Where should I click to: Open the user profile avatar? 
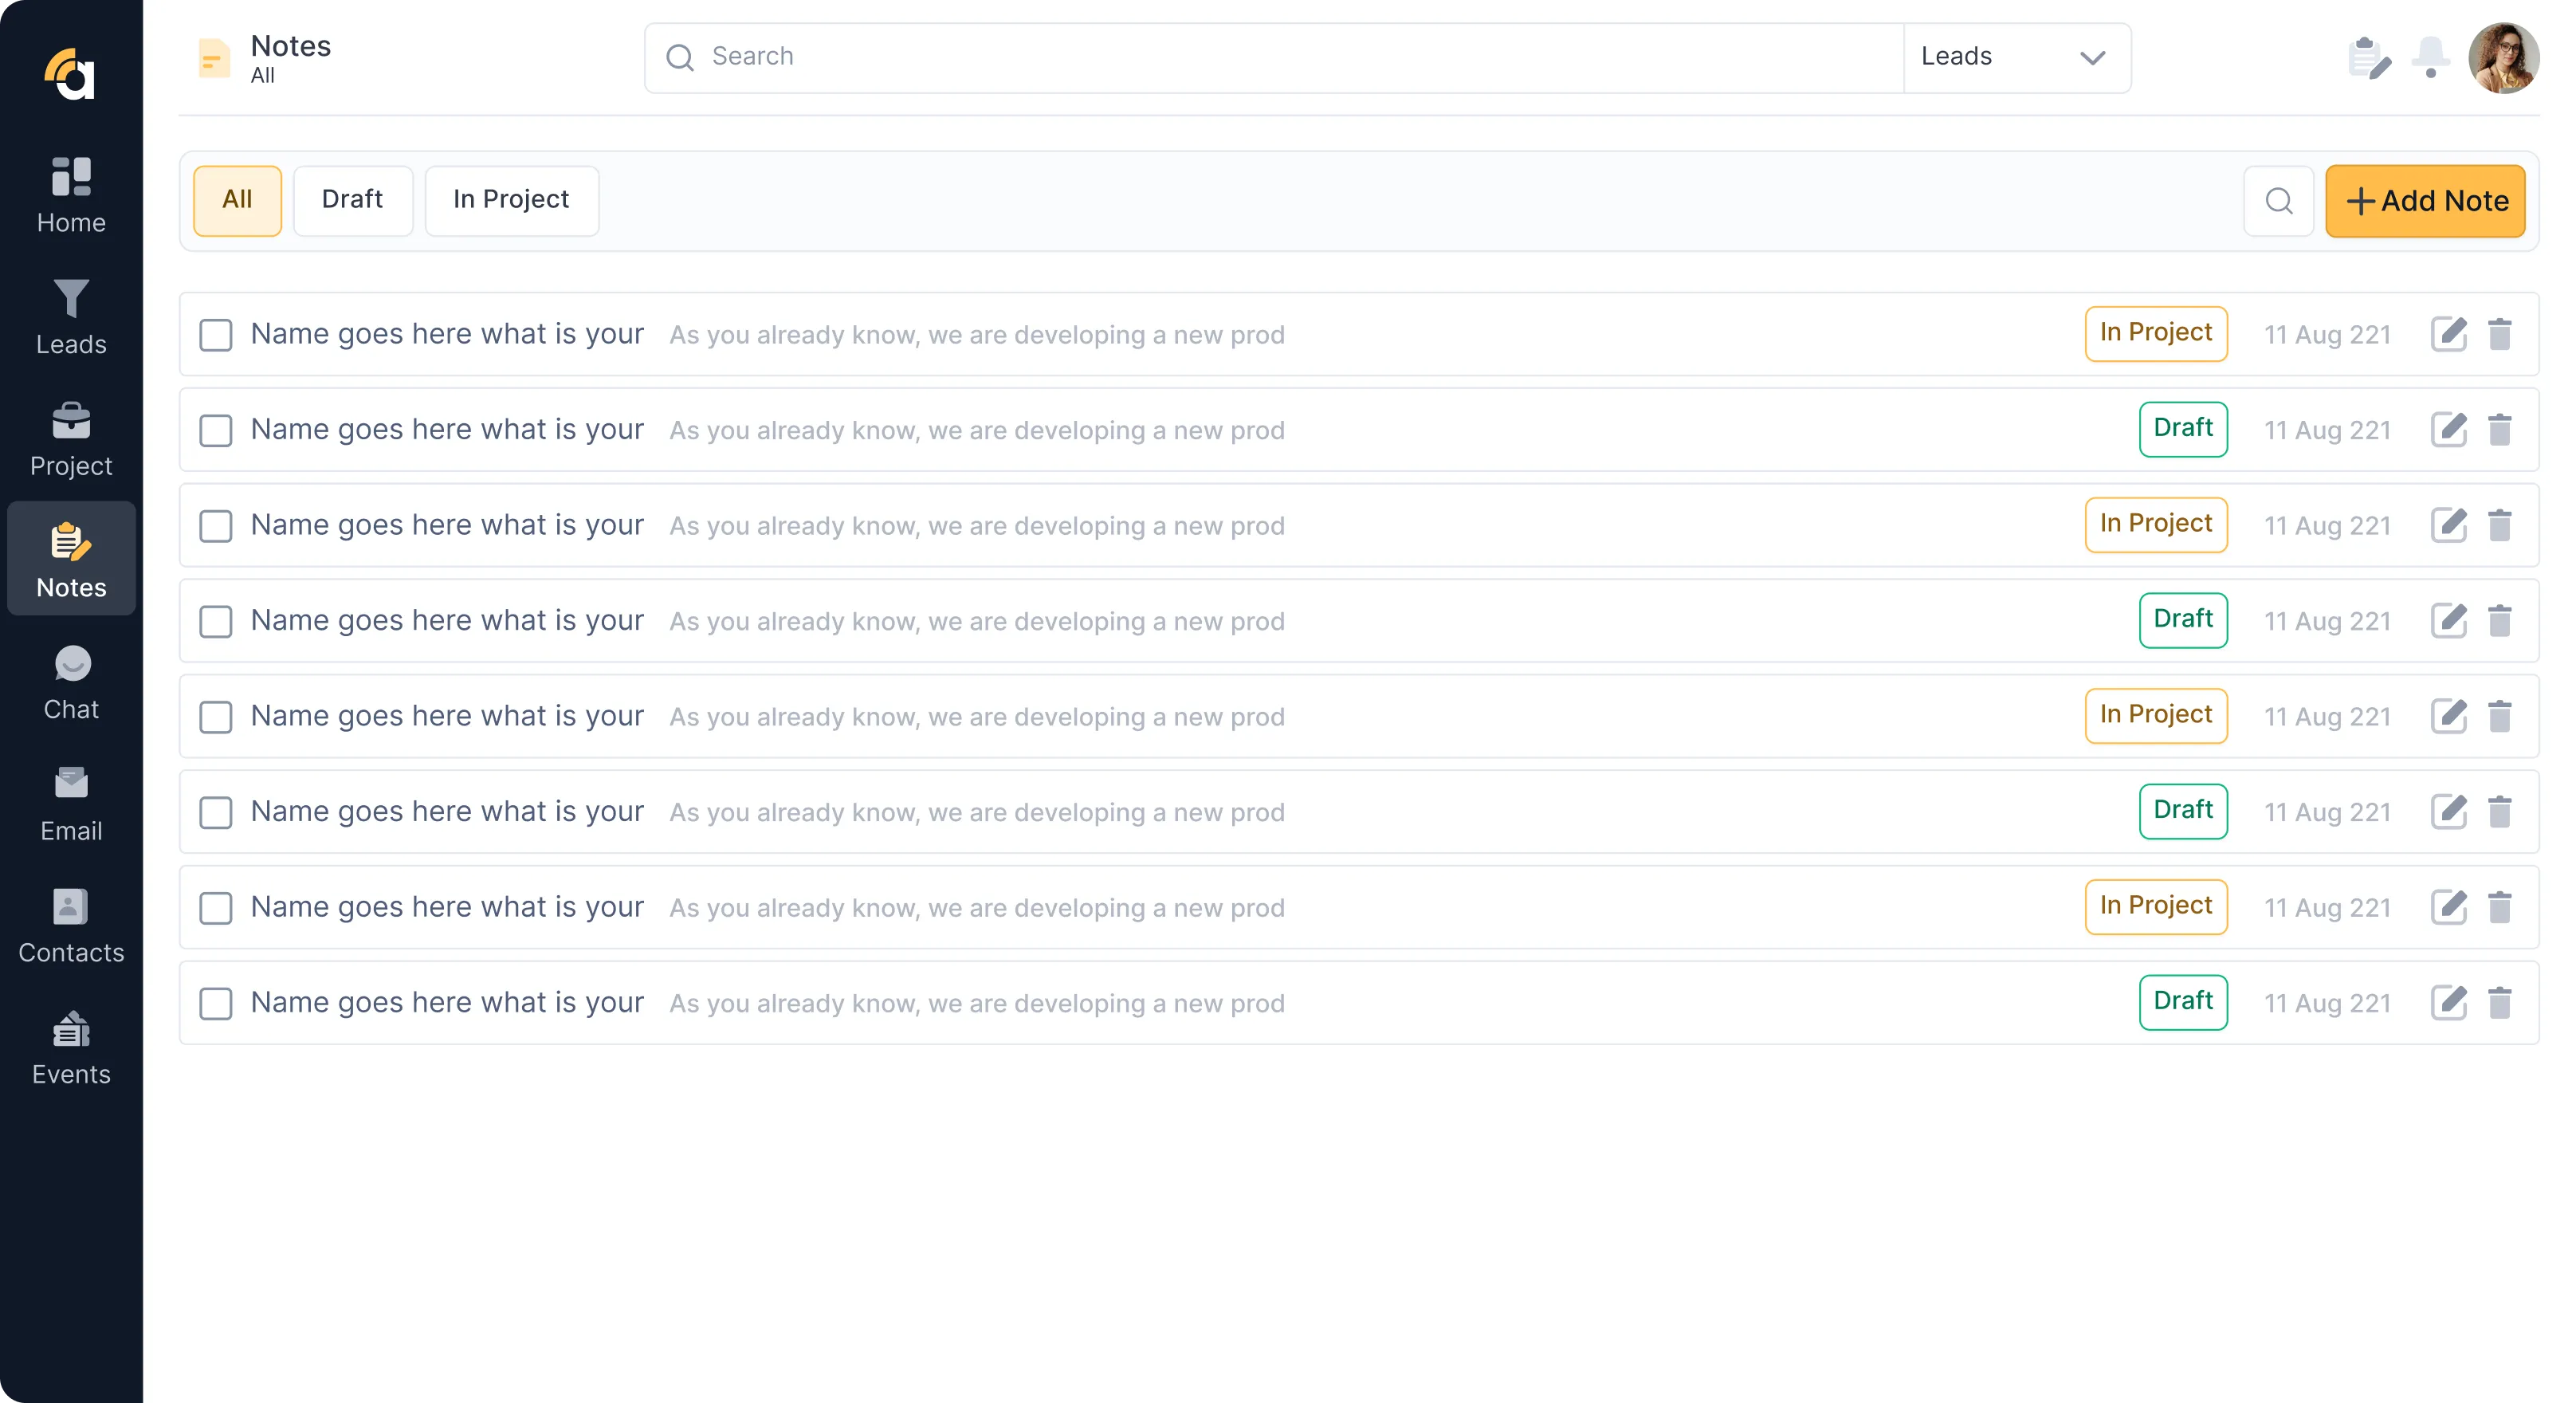pos(2503,58)
